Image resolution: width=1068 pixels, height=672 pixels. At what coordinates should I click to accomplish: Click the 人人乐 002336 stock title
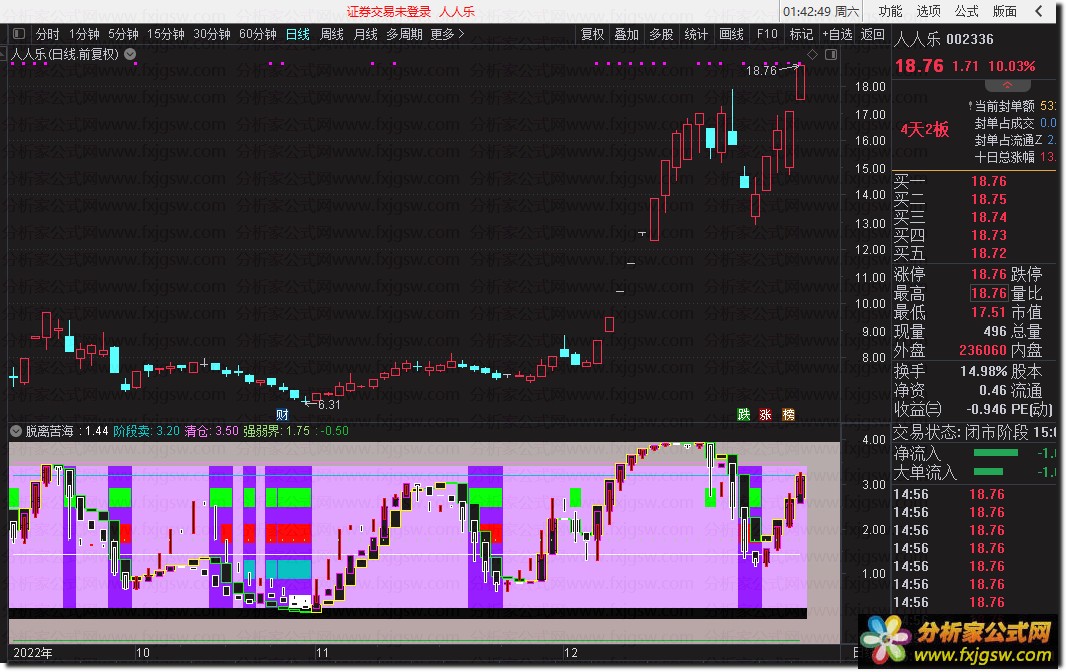[x=944, y=39]
